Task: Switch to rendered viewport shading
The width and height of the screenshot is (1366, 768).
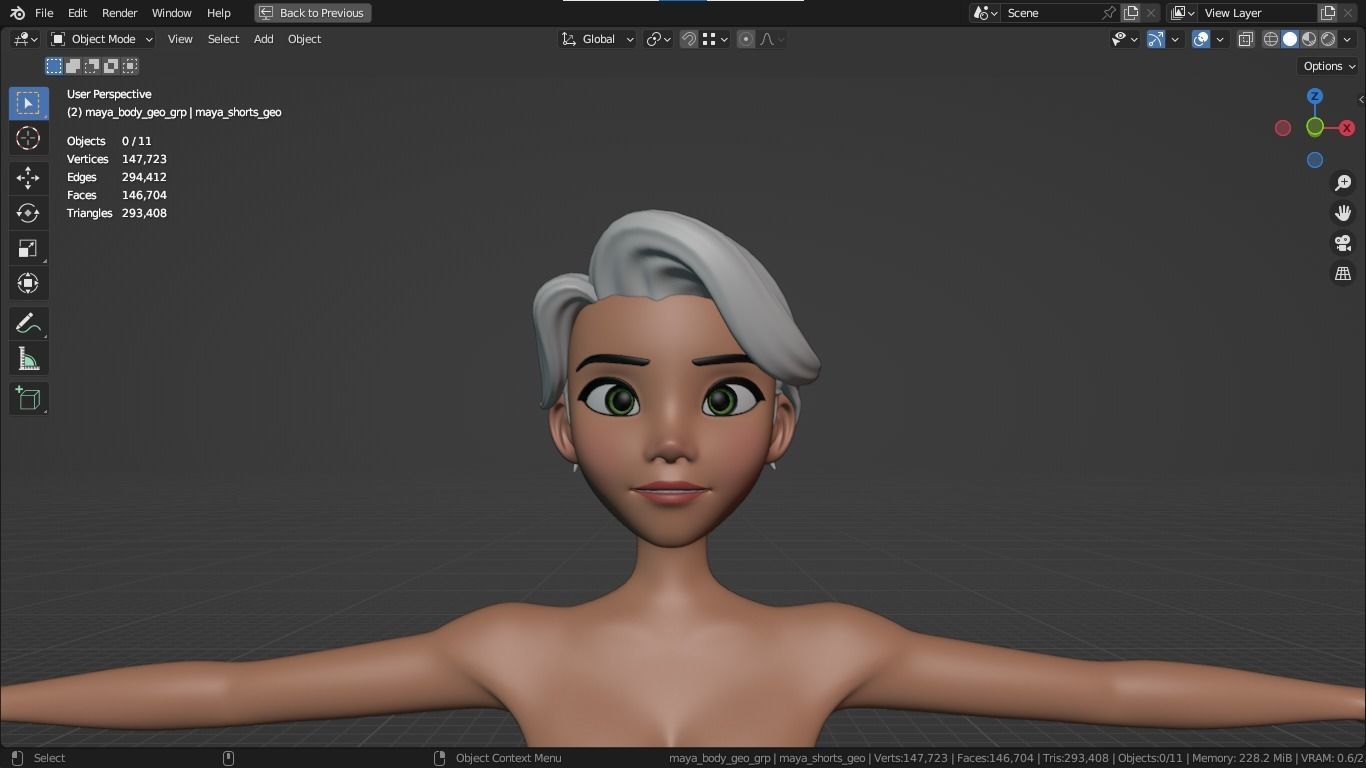Action: pos(1328,39)
